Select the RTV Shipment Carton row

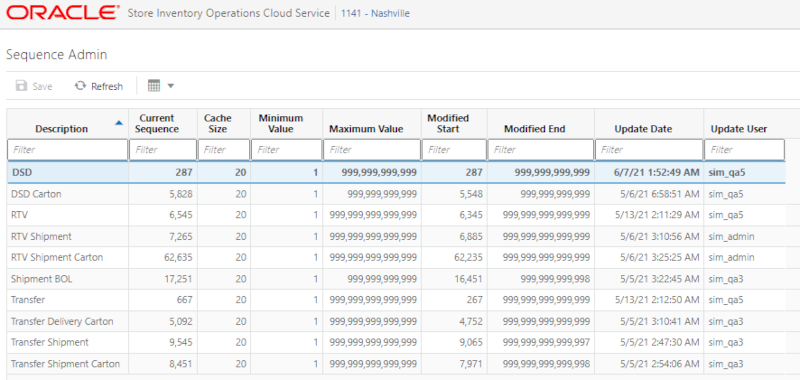[395, 258]
